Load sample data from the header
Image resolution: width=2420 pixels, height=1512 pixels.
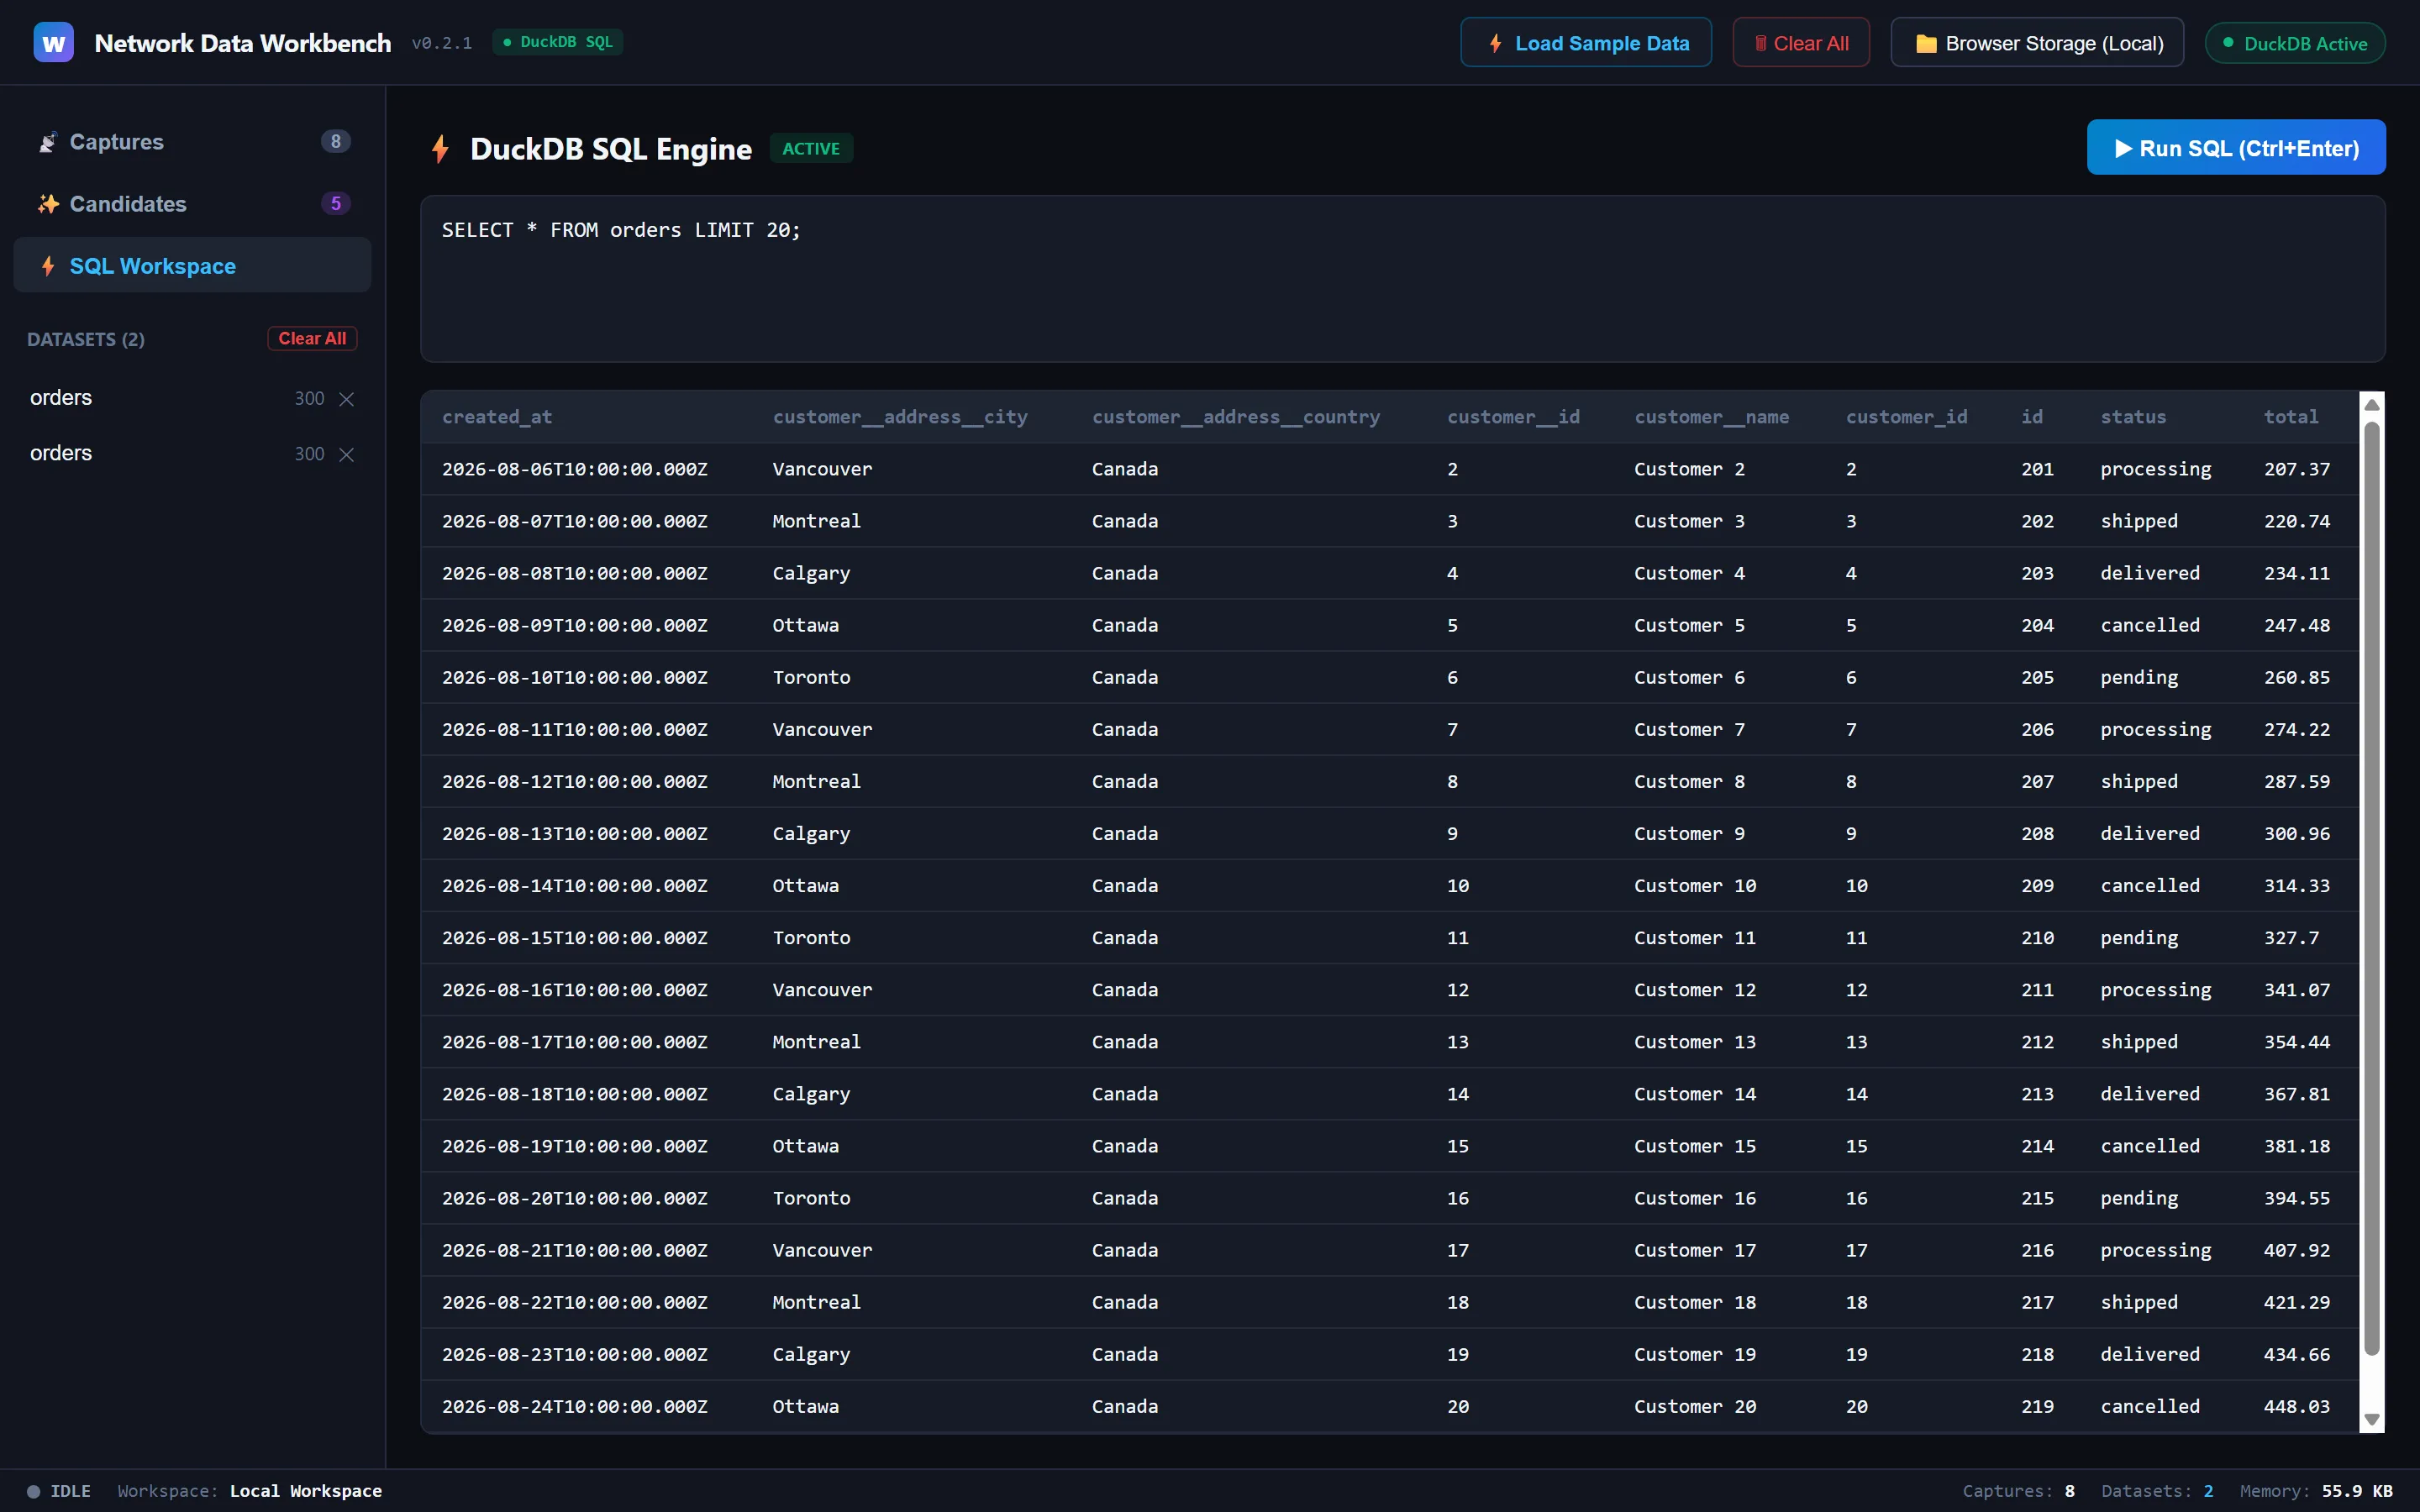(x=1586, y=43)
